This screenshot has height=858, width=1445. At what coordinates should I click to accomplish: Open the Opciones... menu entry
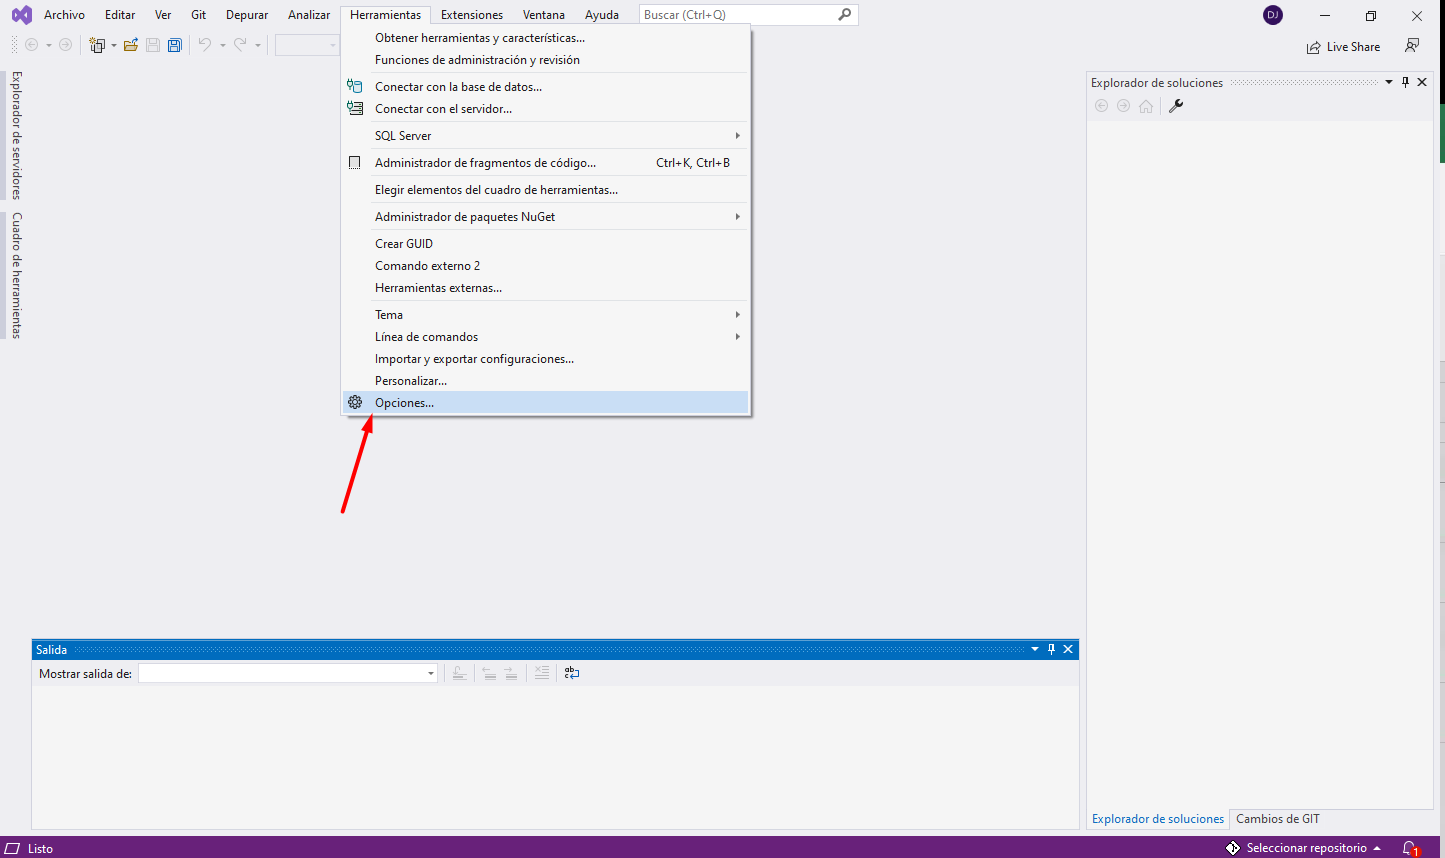(404, 403)
